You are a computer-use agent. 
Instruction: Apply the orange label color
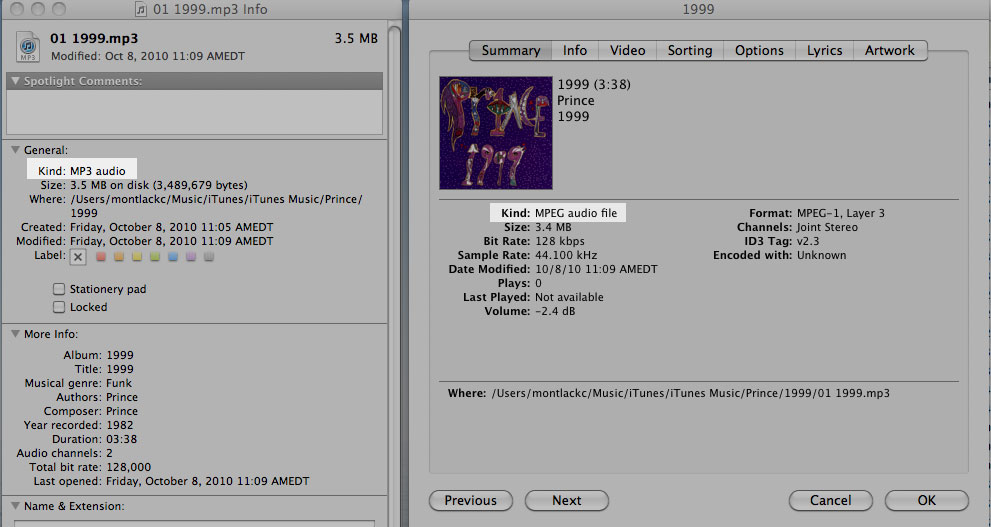click(x=118, y=257)
